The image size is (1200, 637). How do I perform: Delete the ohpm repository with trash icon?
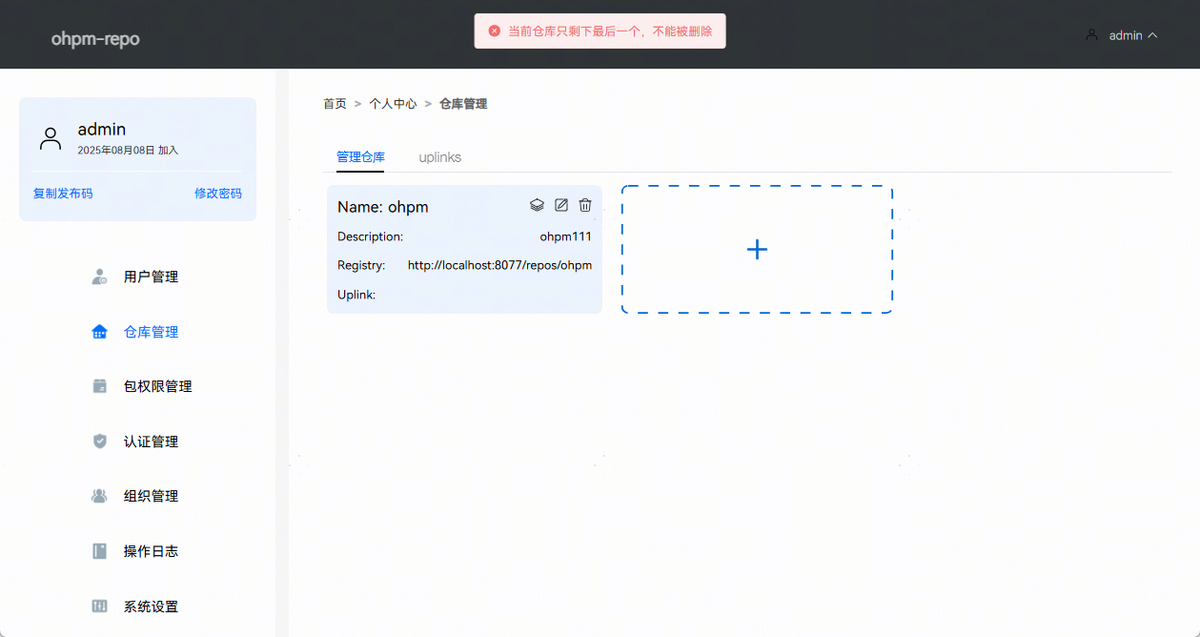click(x=585, y=205)
